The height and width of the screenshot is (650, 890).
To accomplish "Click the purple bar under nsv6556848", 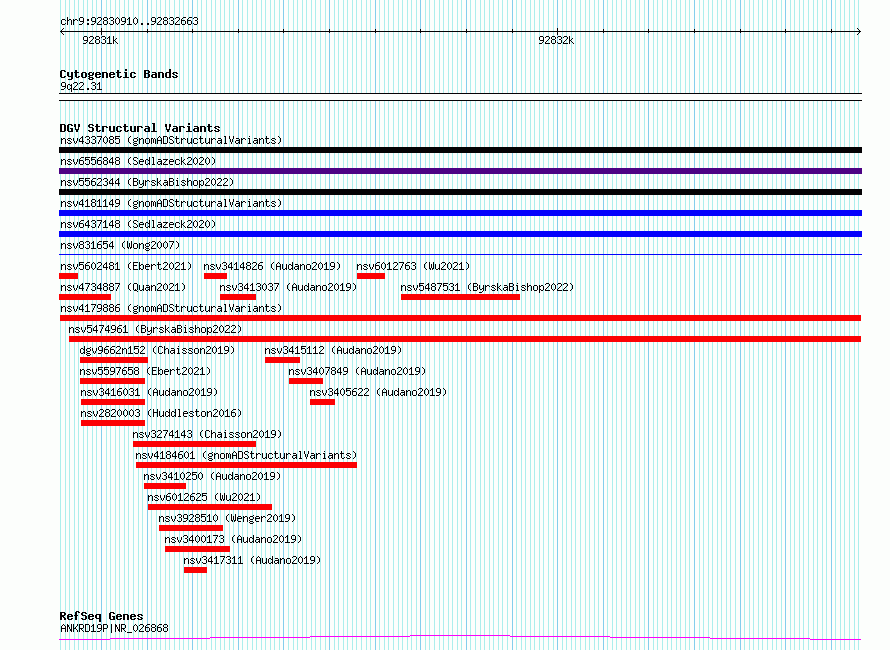I will pyautogui.click(x=460, y=171).
